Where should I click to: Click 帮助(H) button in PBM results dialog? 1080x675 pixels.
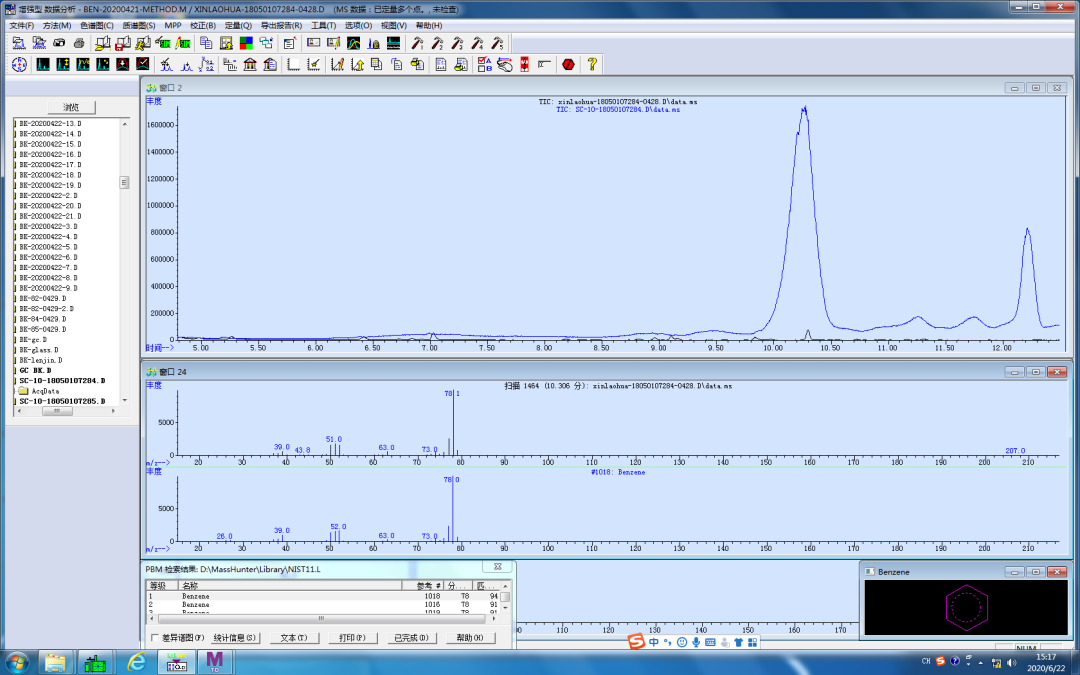[470, 638]
